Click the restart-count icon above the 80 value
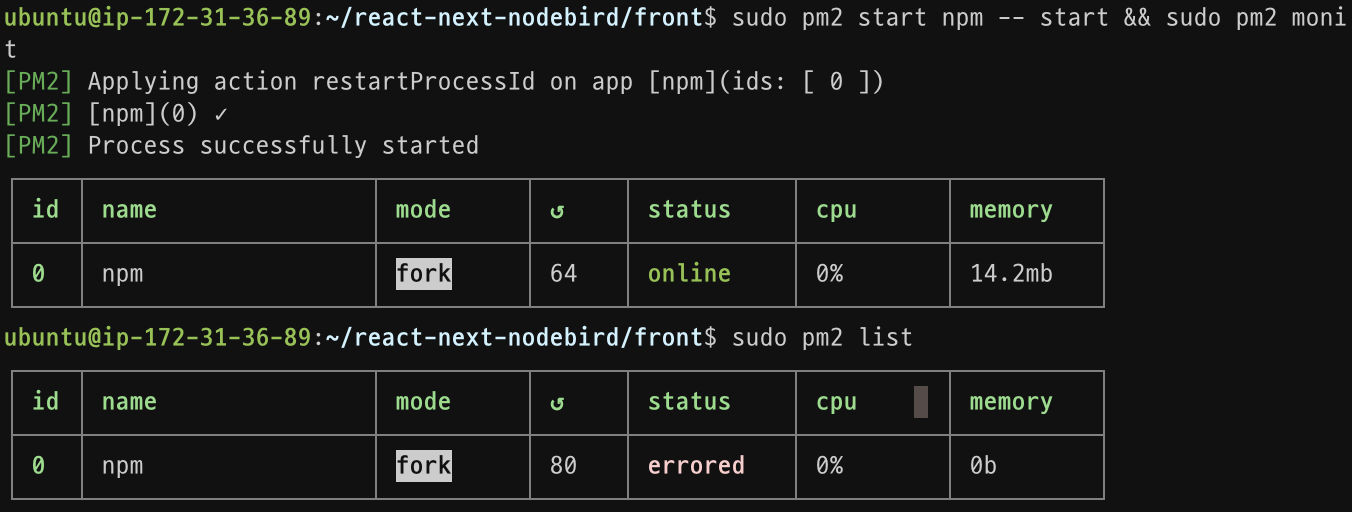The width and height of the screenshot is (1352, 512). tap(557, 403)
